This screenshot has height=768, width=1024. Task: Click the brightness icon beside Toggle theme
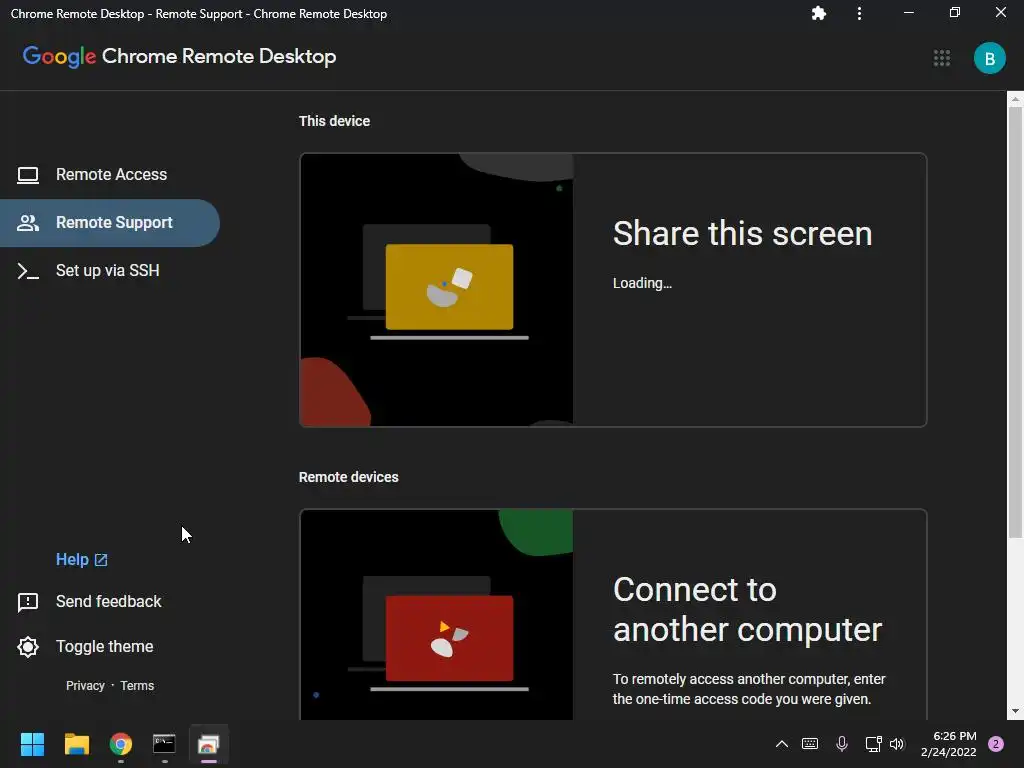pyautogui.click(x=28, y=647)
